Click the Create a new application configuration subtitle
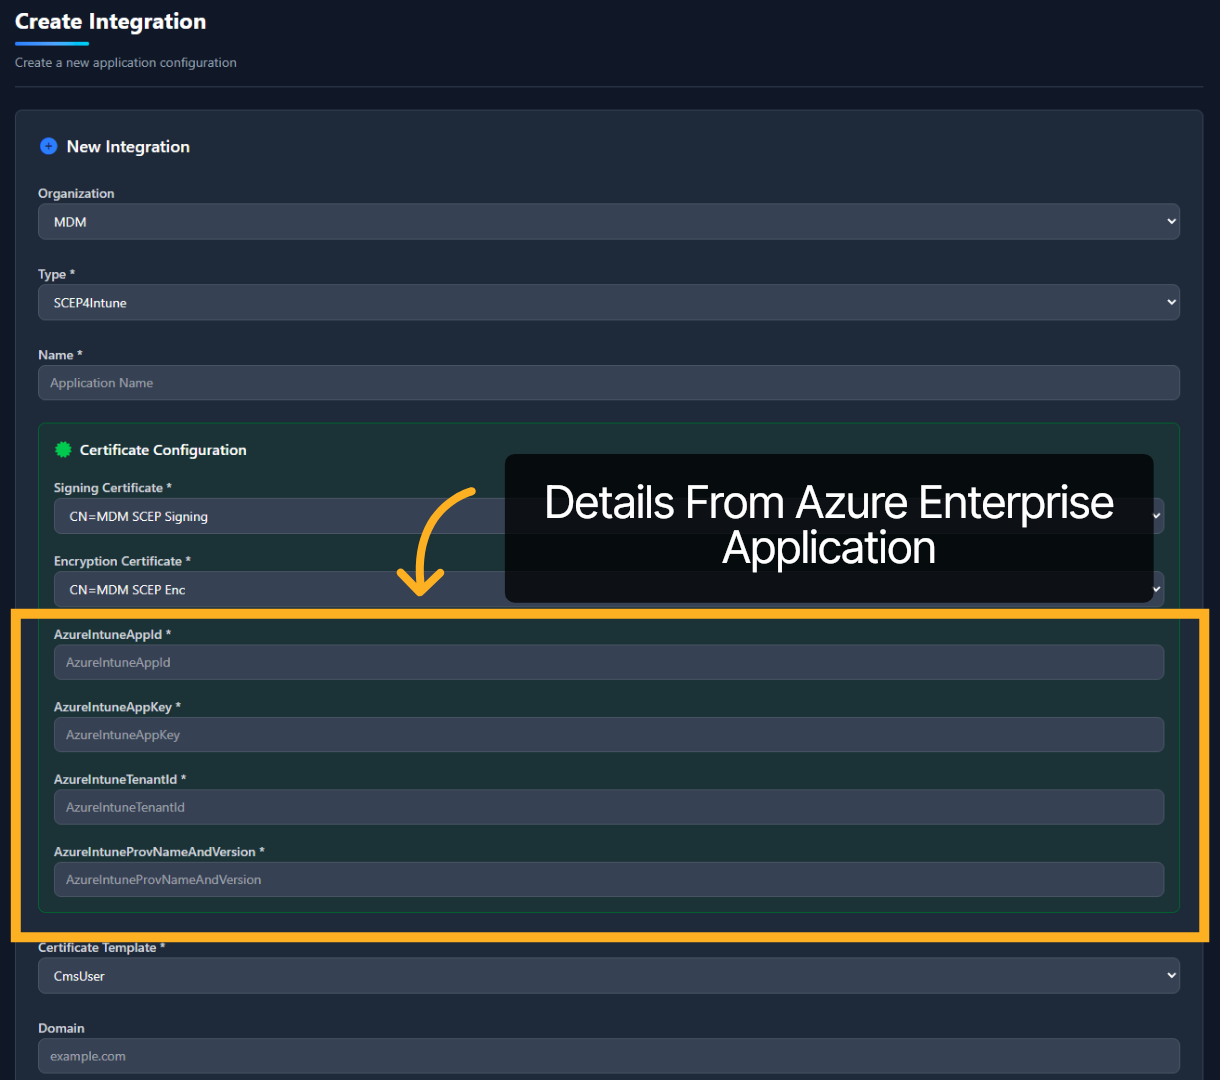 [126, 62]
